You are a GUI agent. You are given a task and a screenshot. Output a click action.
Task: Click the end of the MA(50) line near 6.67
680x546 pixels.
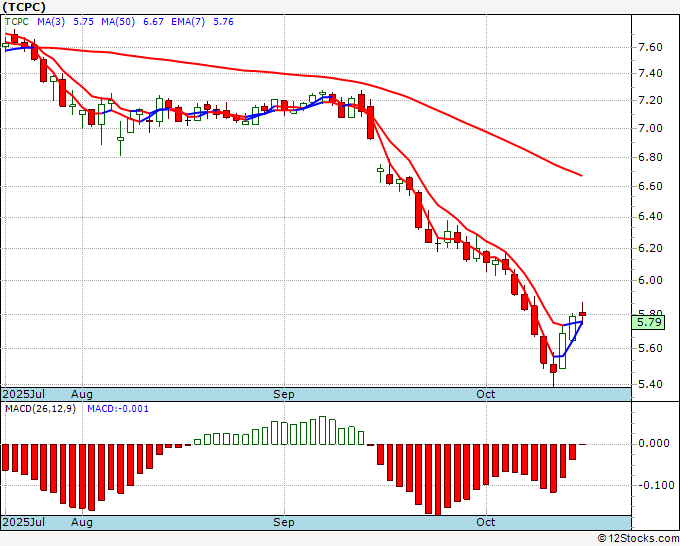click(580, 175)
